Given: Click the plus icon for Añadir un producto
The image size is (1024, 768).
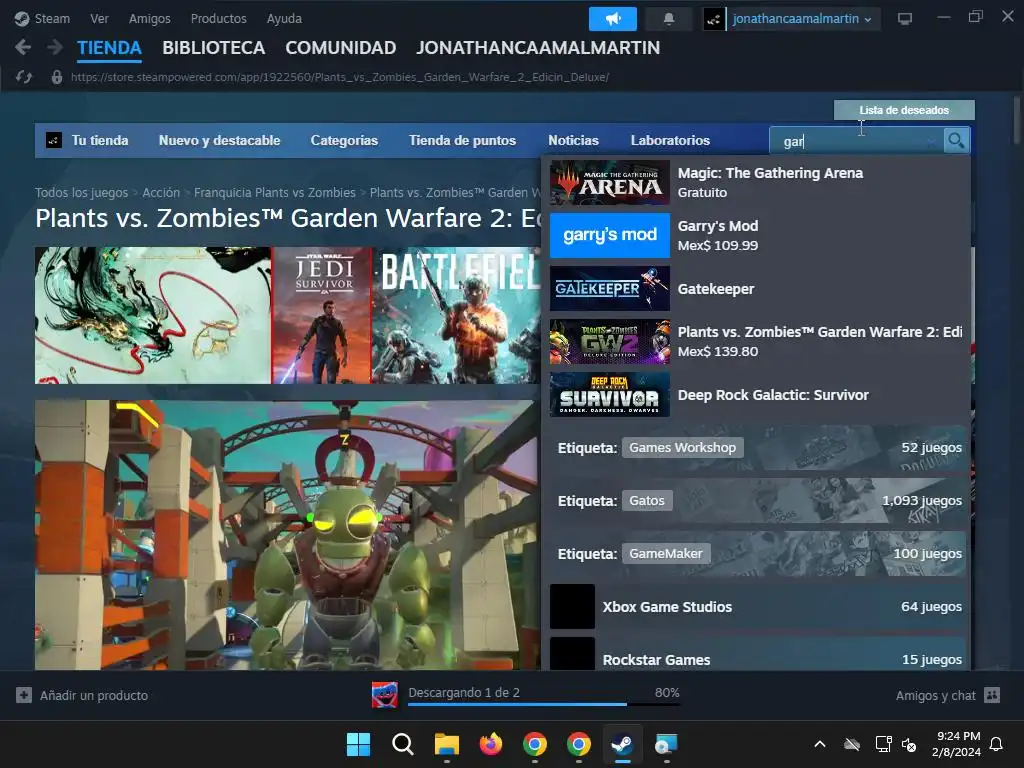Looking at the screenshot, I should pos(24,695).
